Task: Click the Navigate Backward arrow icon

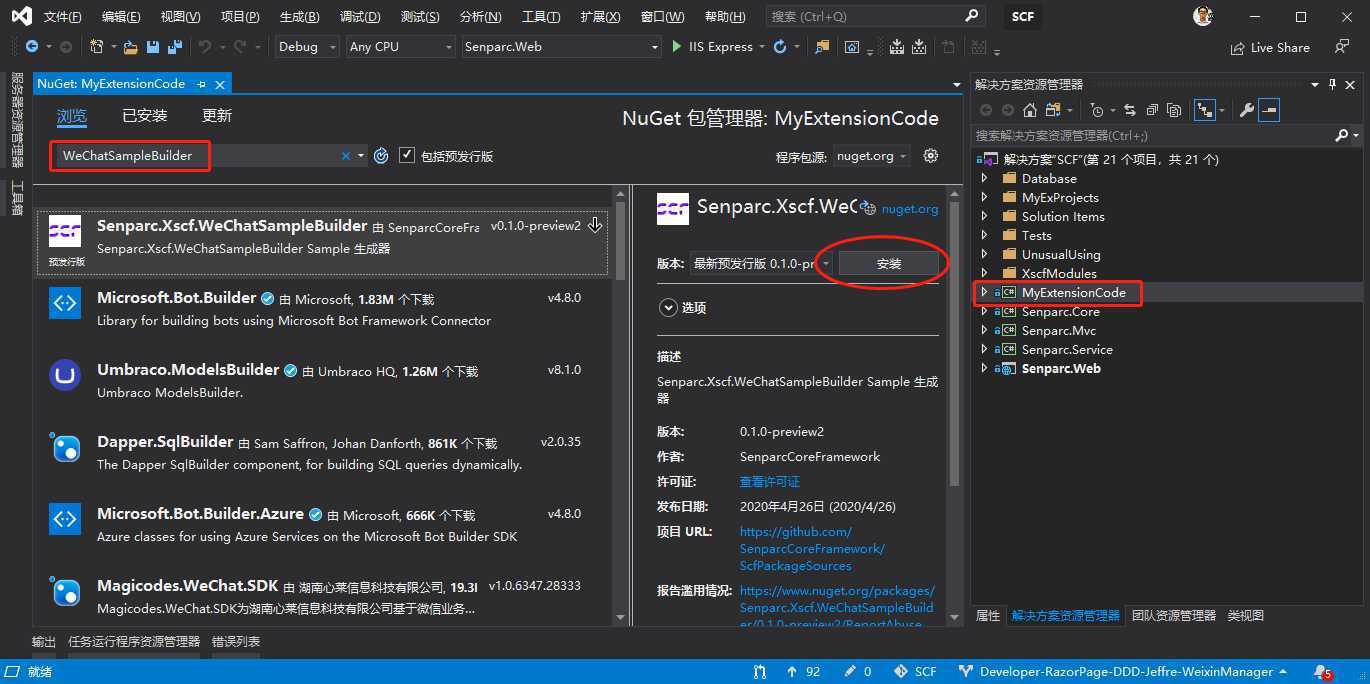Action: (x=32, y=47)
